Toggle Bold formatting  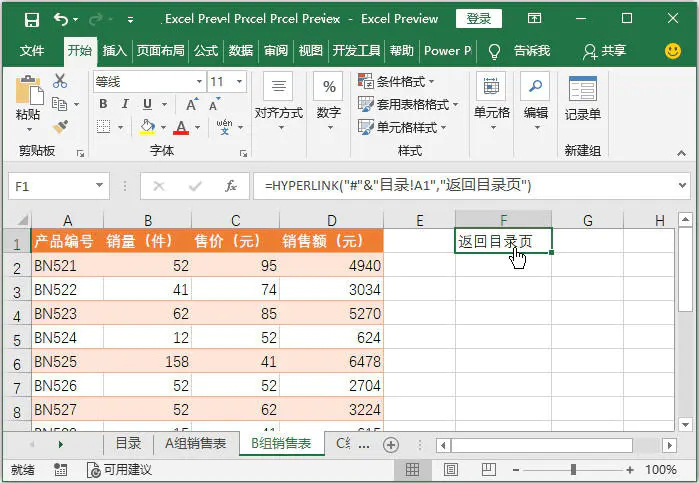click(103, 104)
